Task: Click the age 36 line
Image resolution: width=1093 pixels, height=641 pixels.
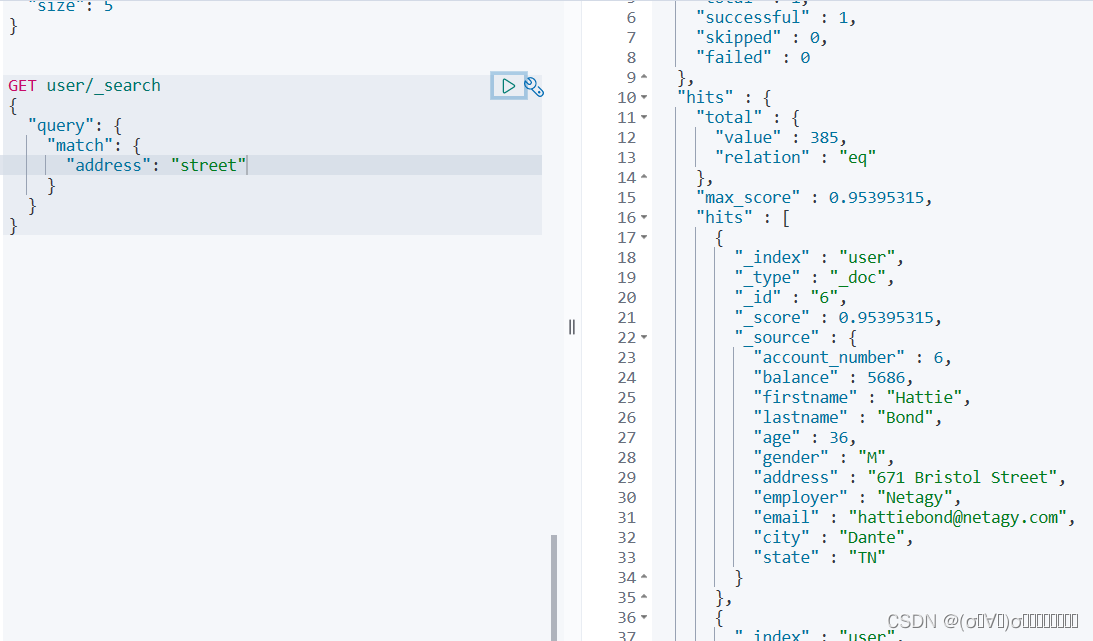Action: coord(804,438)
